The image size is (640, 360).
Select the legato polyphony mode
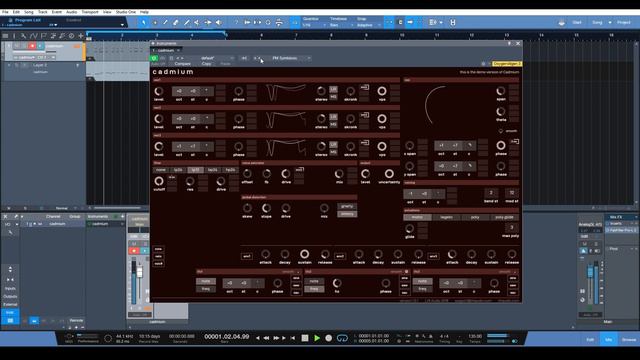tap(446, 218)
